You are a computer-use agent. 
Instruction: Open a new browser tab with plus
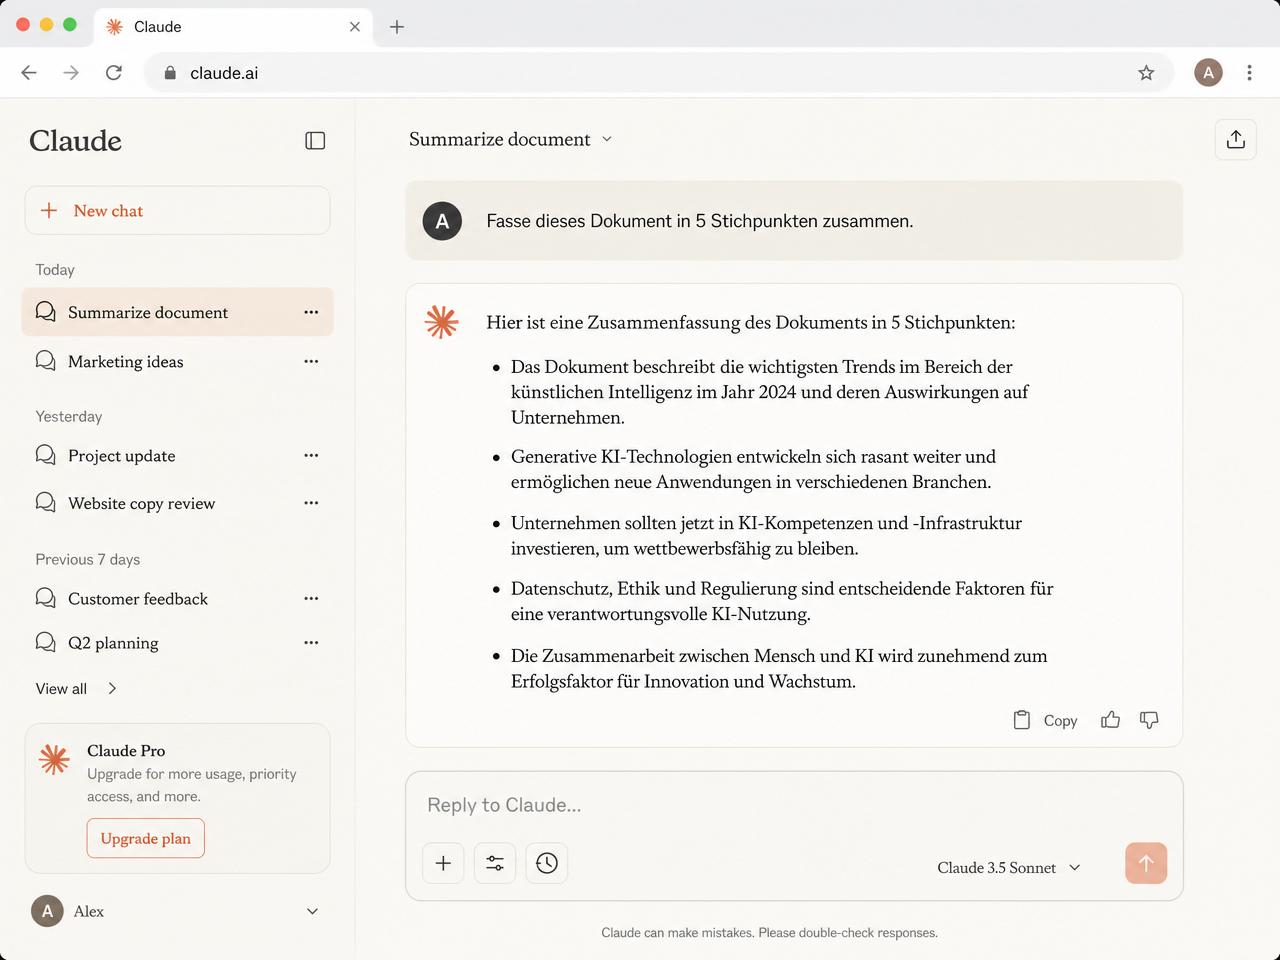(x=397, y=27)
